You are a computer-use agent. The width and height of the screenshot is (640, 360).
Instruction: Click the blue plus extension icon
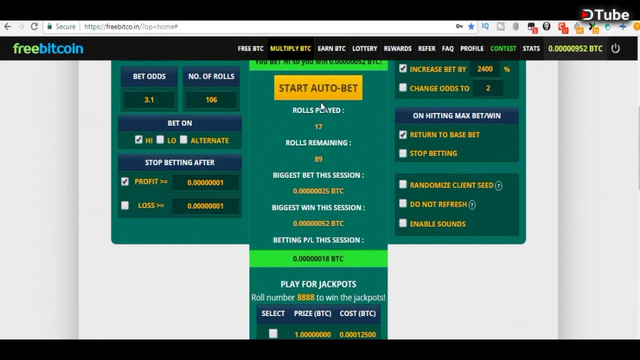tap(623, 27)
